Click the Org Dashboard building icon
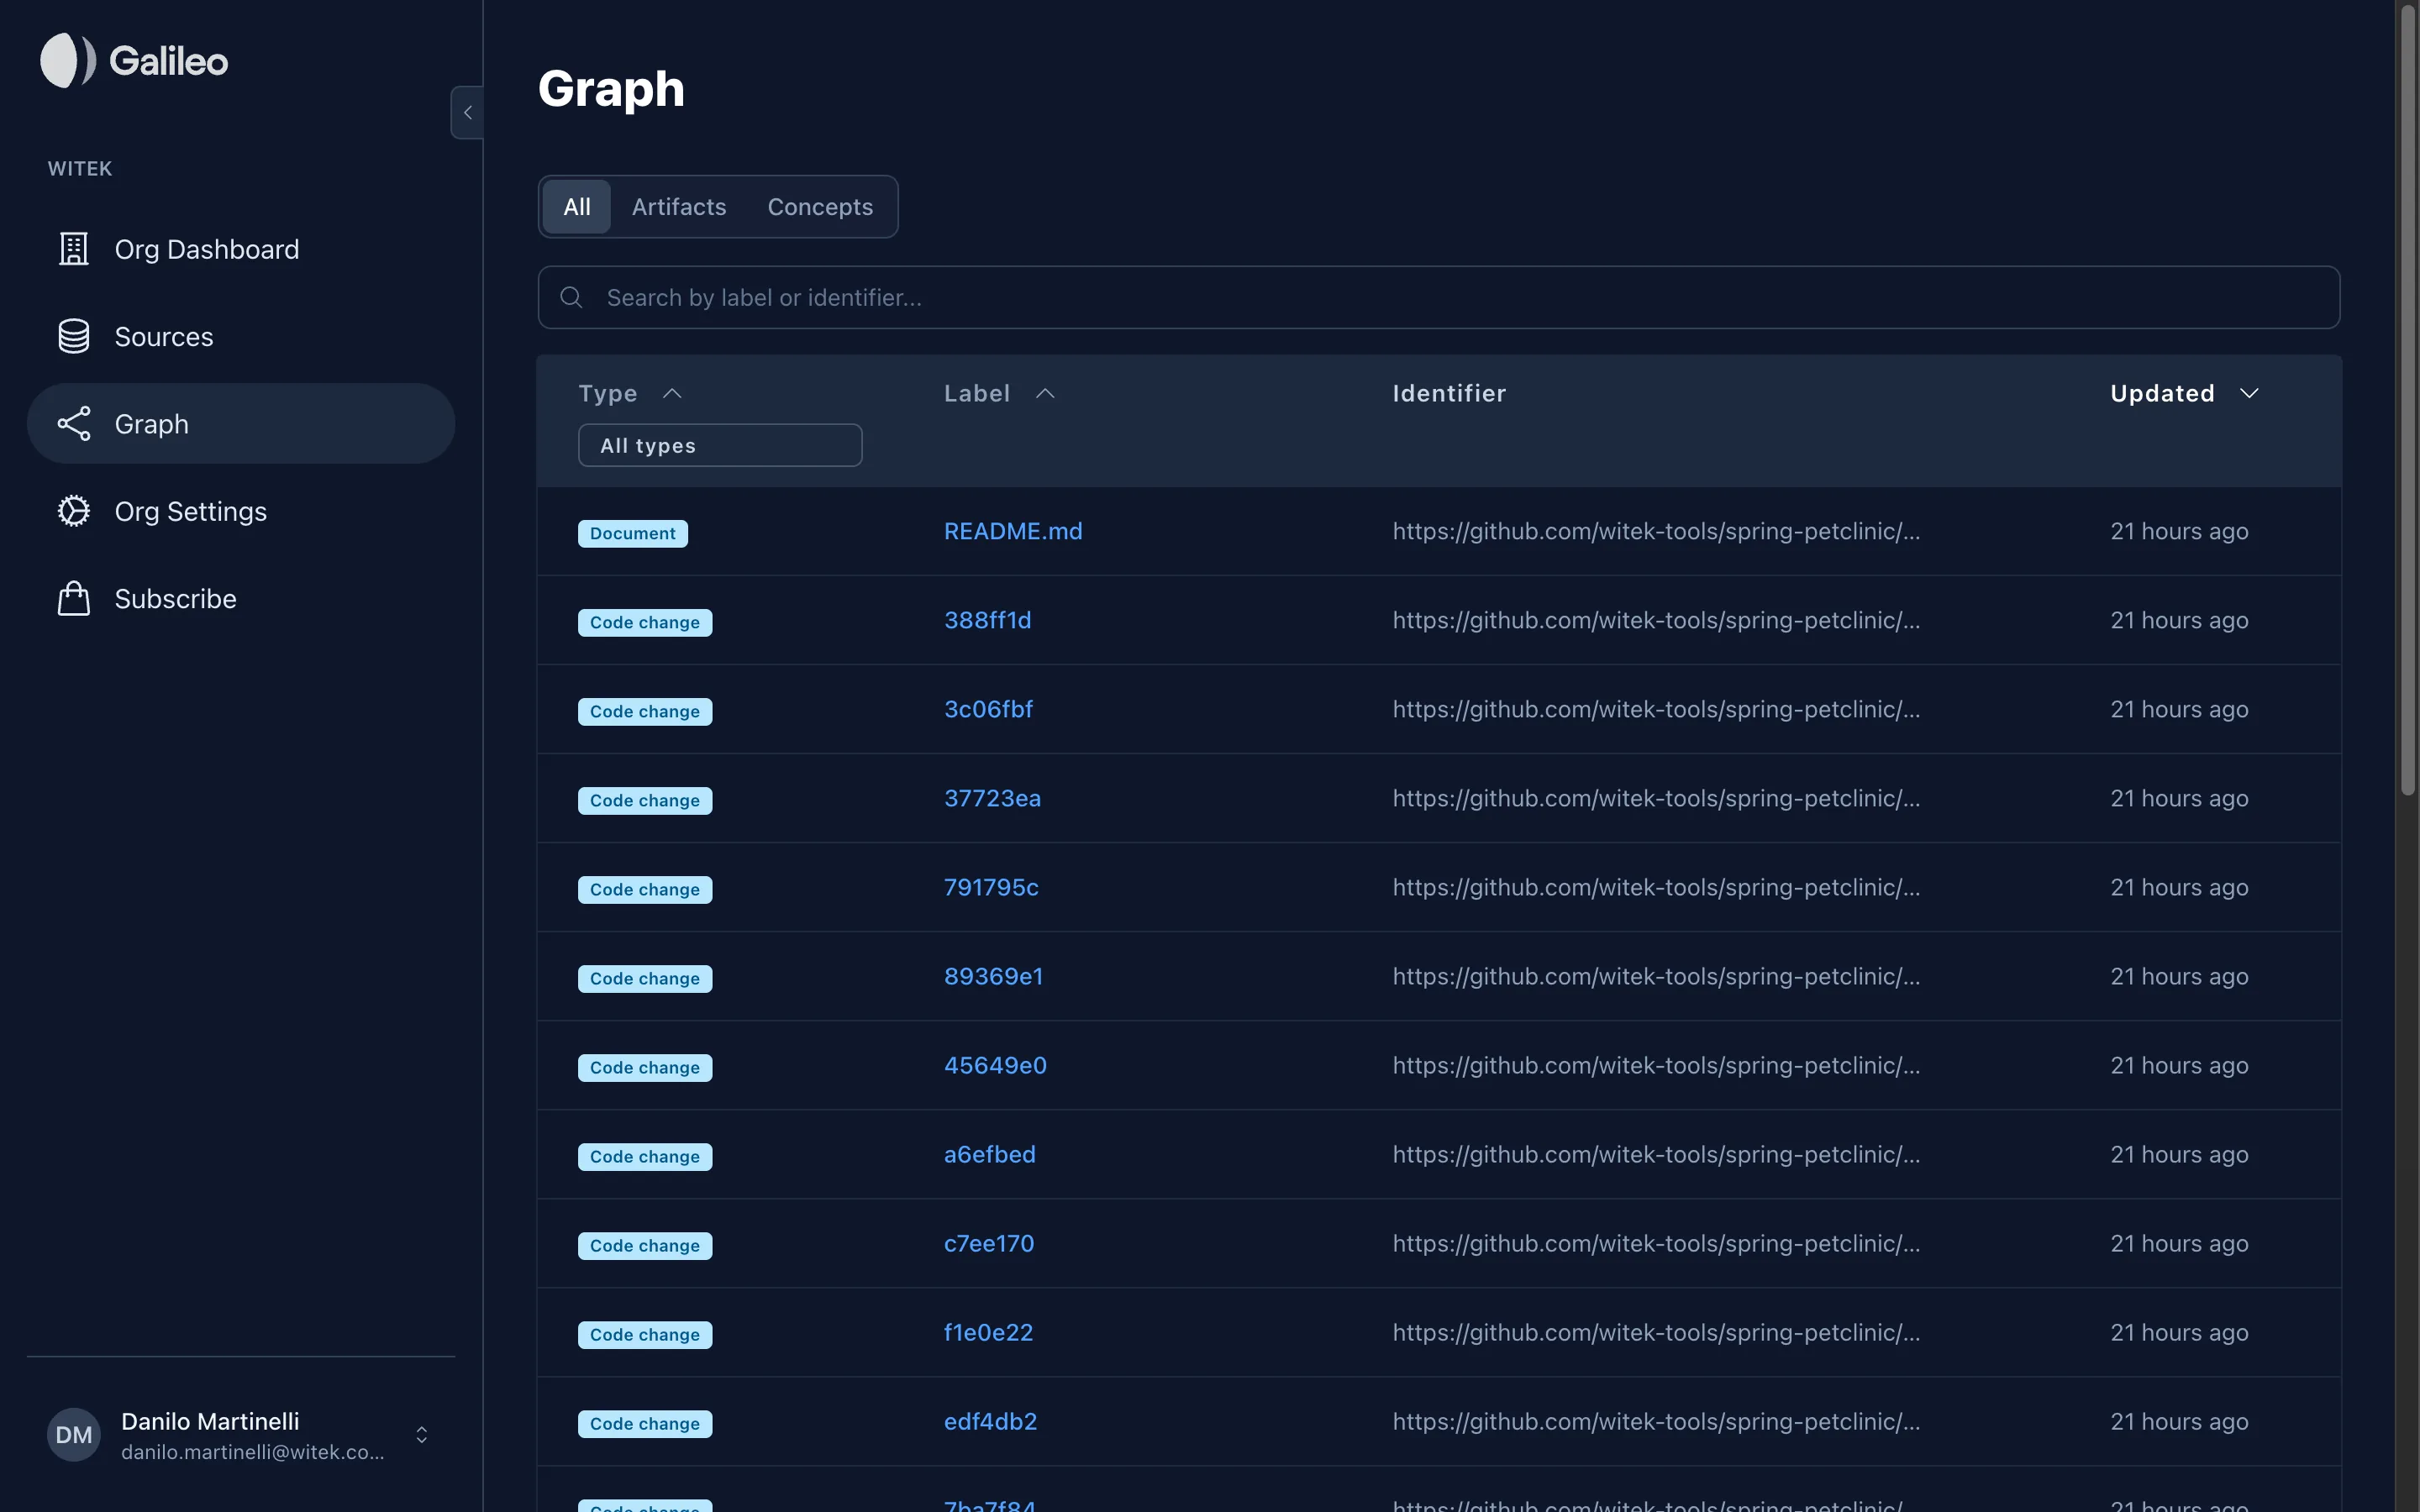The width and height of the screenshot is (2420, 1512). (x=74, y=249)
